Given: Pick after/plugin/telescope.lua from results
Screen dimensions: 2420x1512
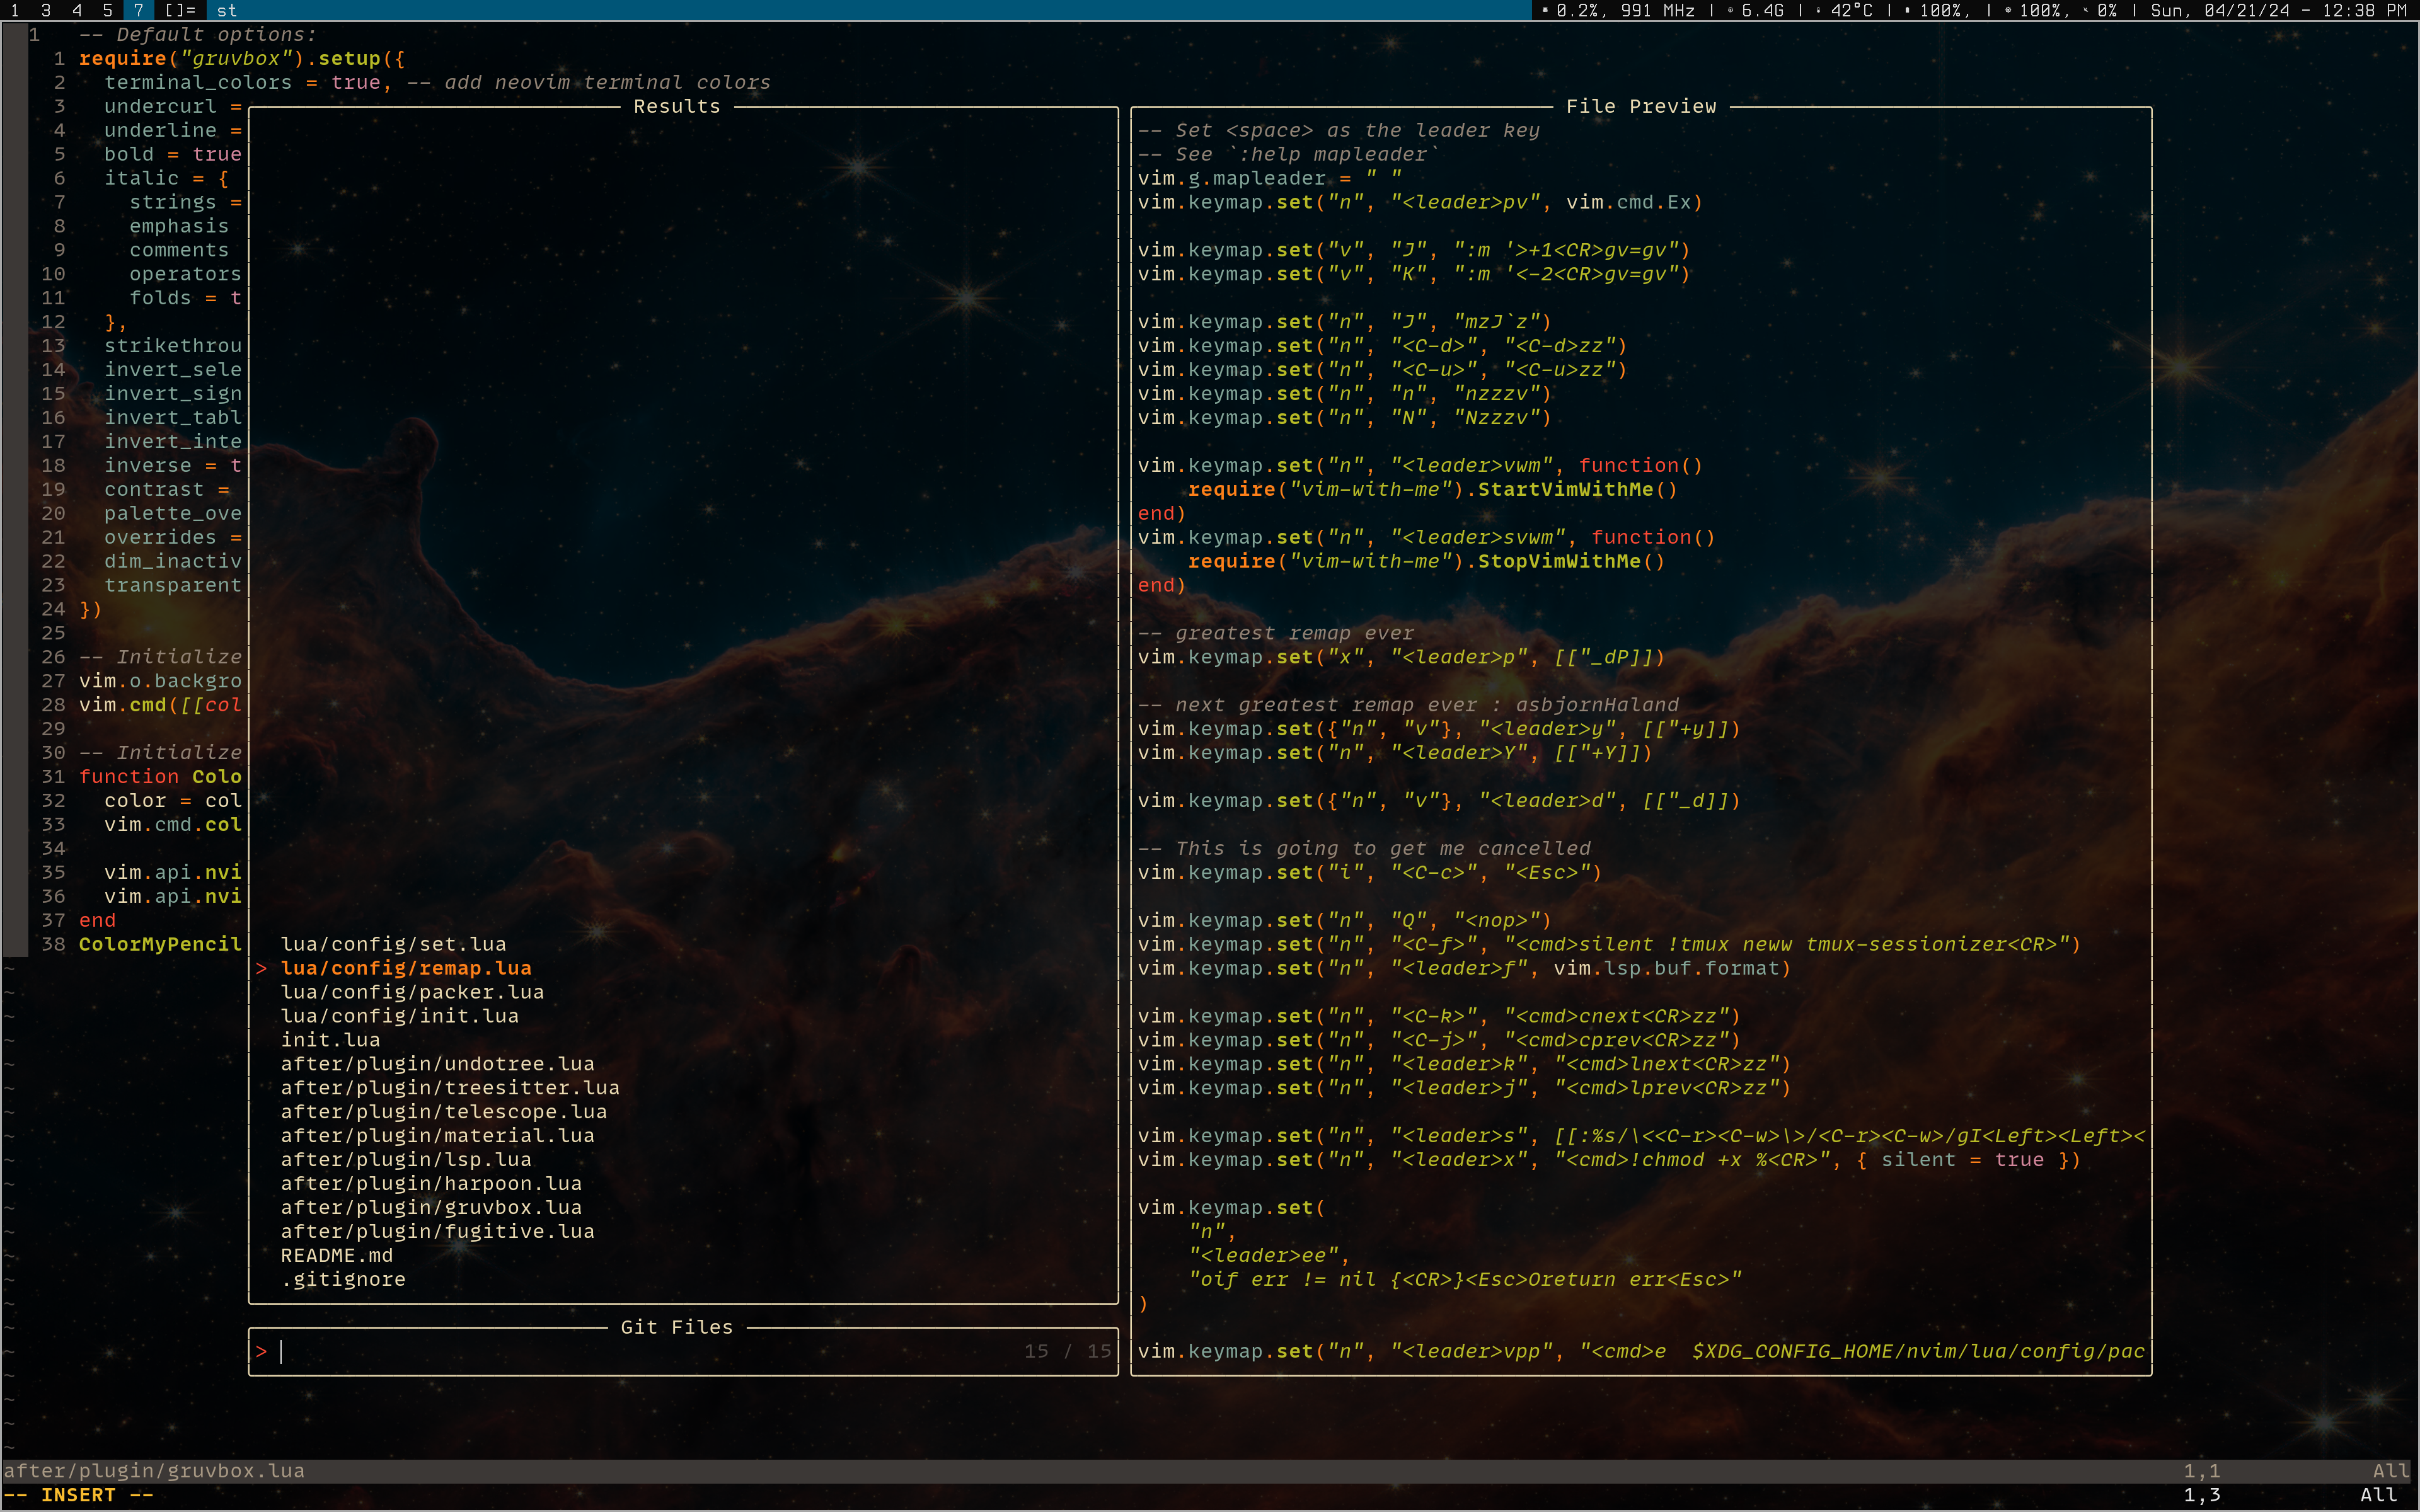Looking at the screenshot, I should pos(443,1111).
